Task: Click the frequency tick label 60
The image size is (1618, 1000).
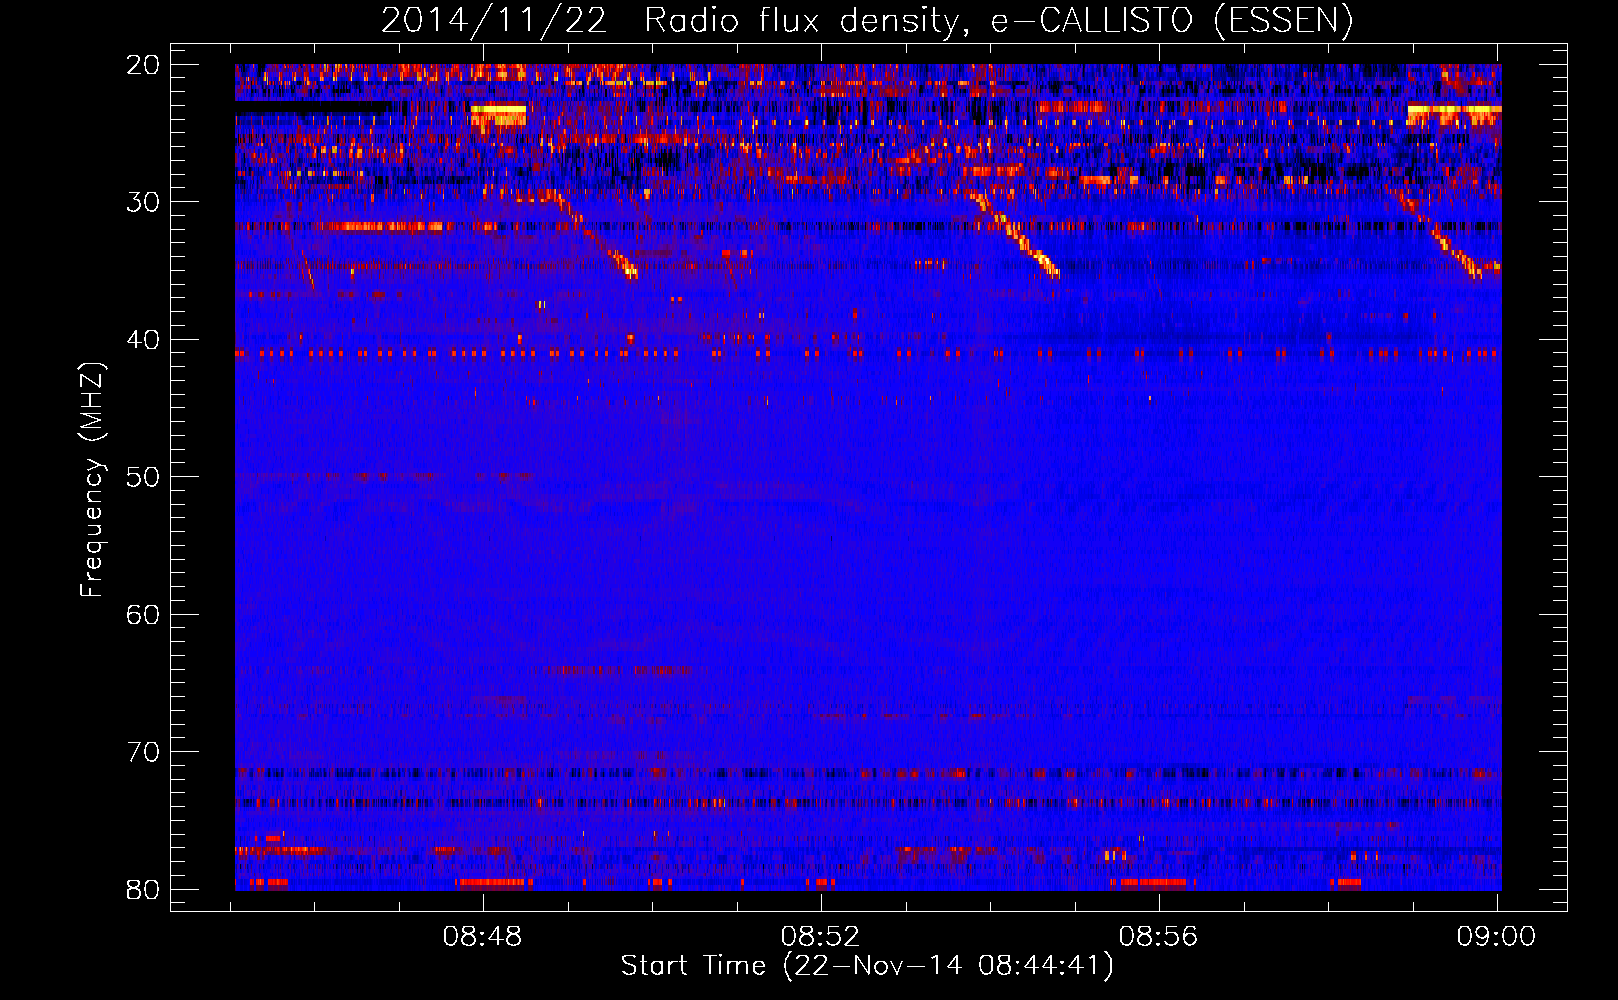Action: pyautogui.click(x=143, y=614)
